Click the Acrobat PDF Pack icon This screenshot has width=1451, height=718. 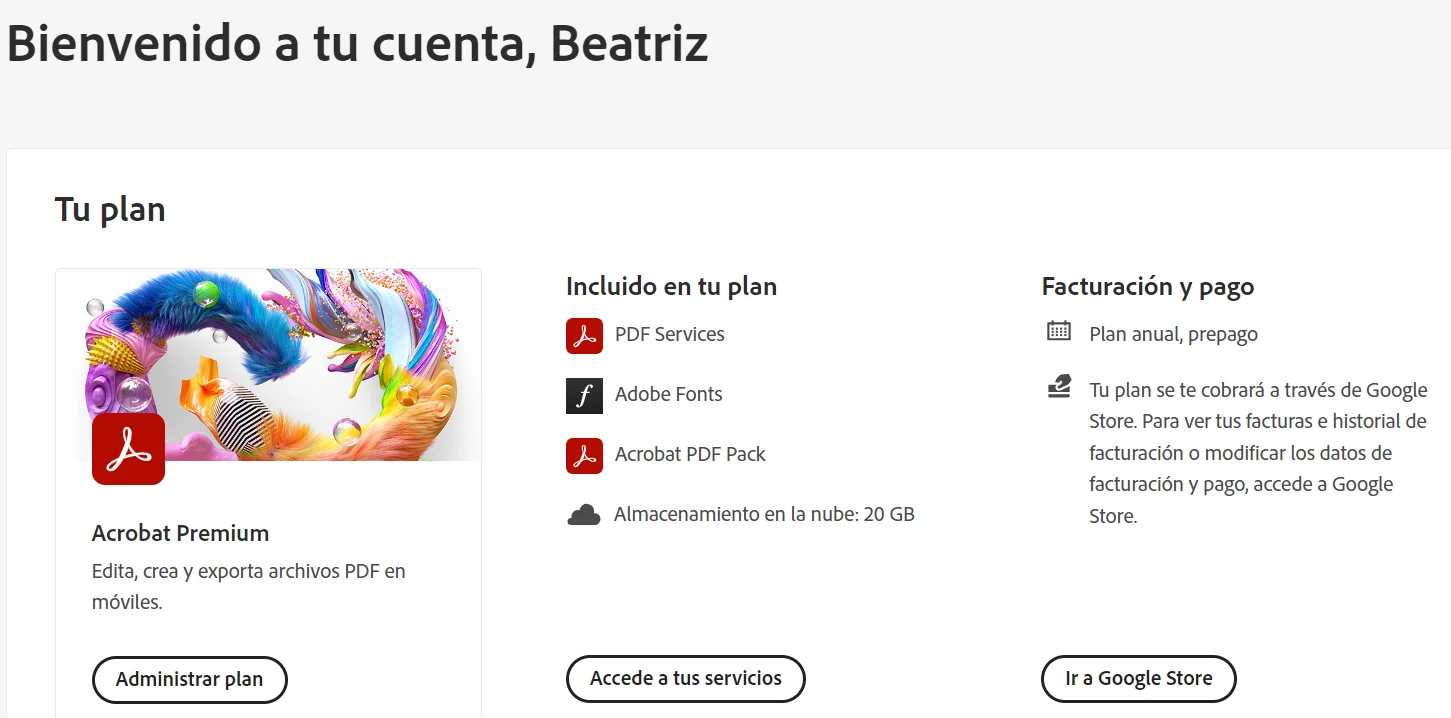584,455
